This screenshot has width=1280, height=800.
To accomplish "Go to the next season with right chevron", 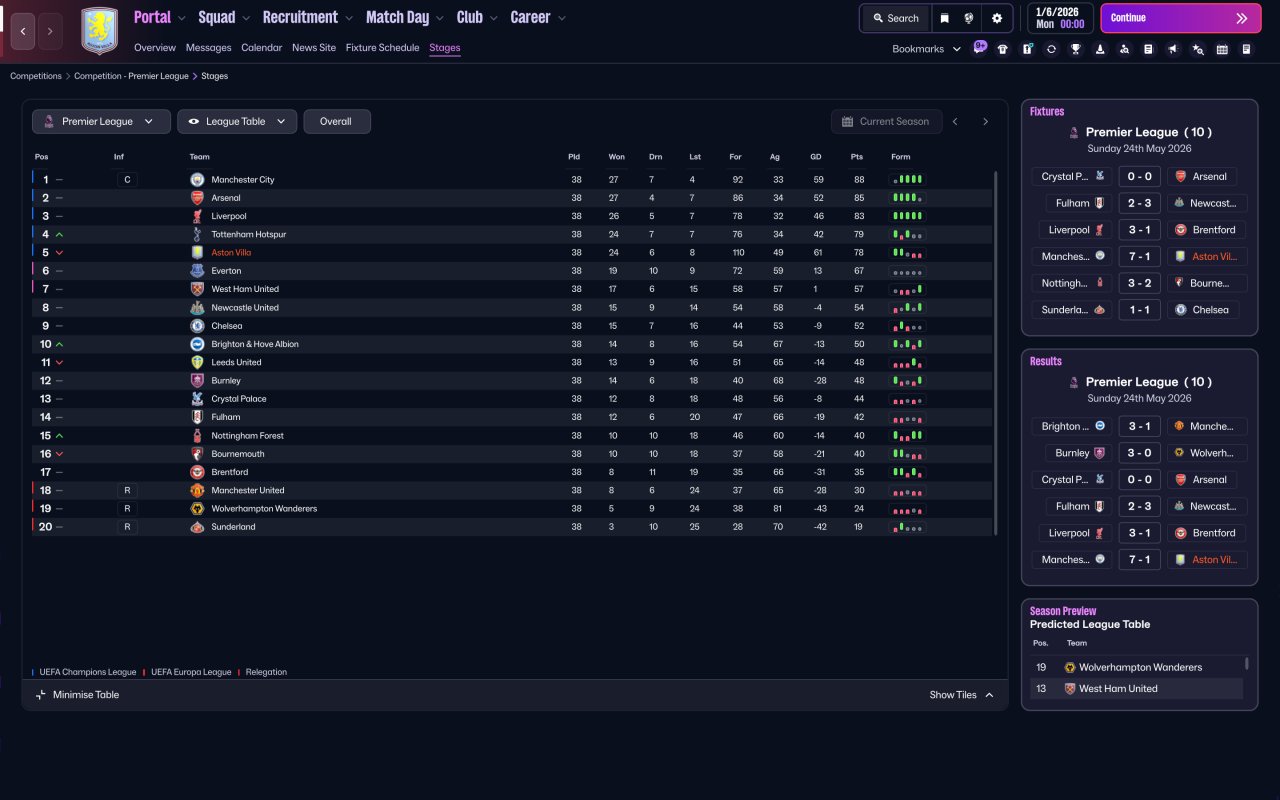I will pos(985,122).
